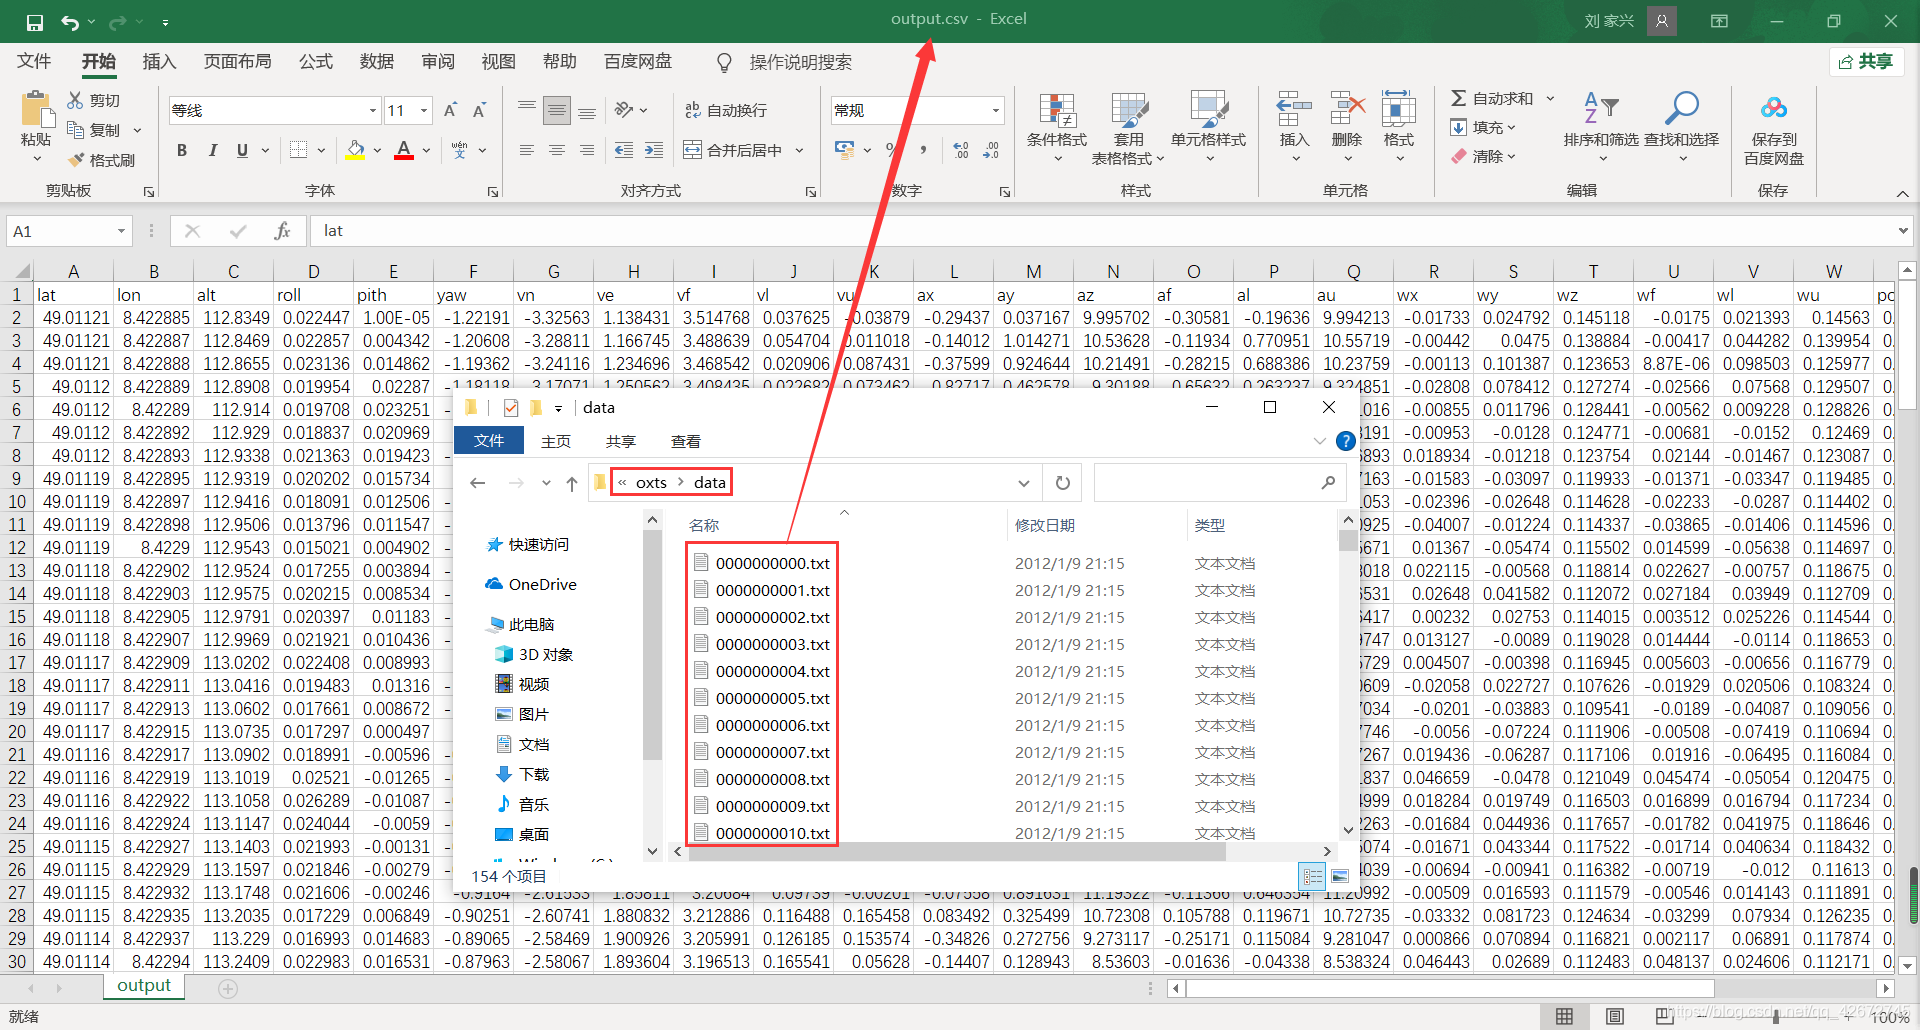Click the Share button
Screen dimensions: 1920x1030
pos(1866,62)
